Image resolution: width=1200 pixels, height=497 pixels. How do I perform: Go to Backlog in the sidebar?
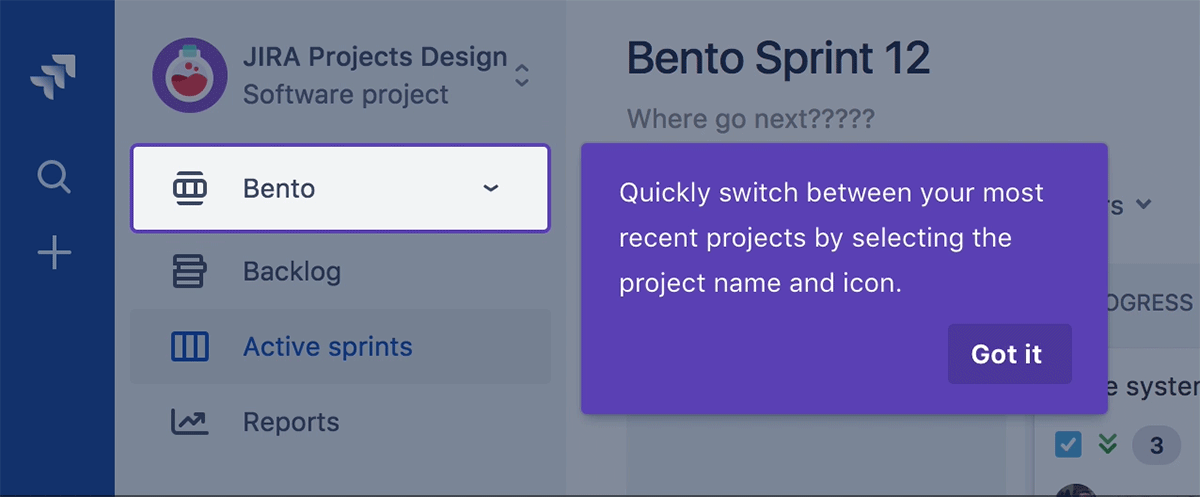click(292, 272)
